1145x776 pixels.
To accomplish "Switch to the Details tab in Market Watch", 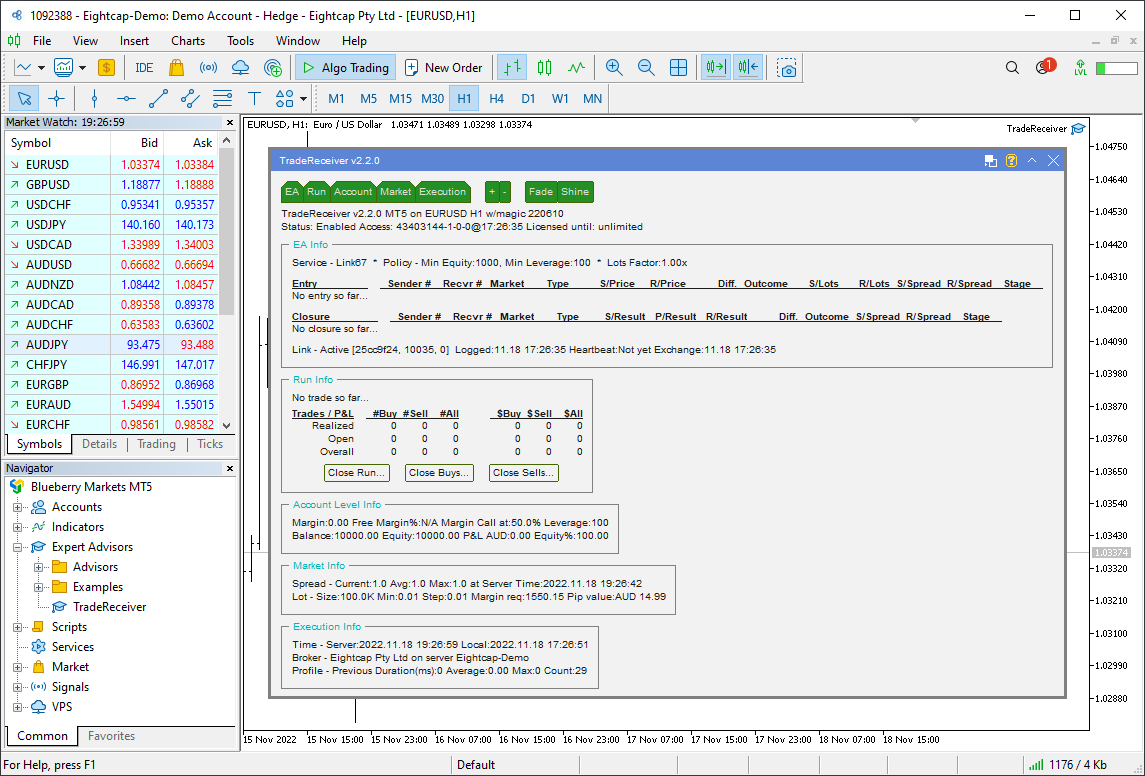I will point(99,444).
